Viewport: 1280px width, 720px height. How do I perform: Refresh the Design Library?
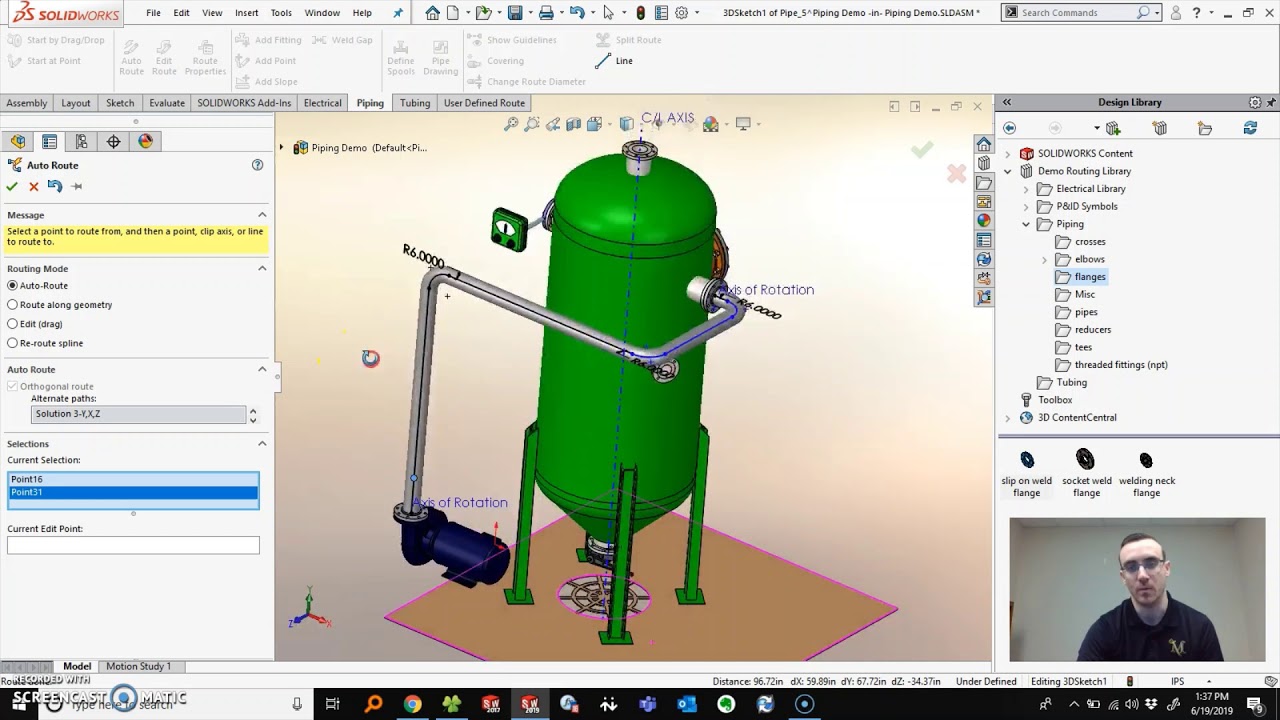pyautogui.click(x=1250, y=128)
